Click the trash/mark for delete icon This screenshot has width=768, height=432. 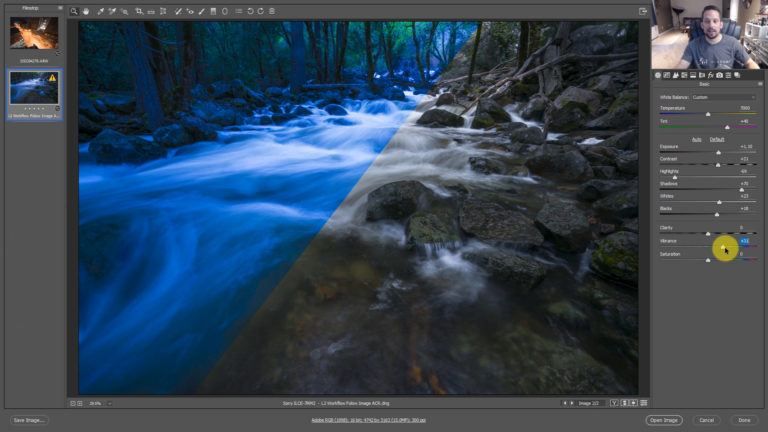pos(272,11)
